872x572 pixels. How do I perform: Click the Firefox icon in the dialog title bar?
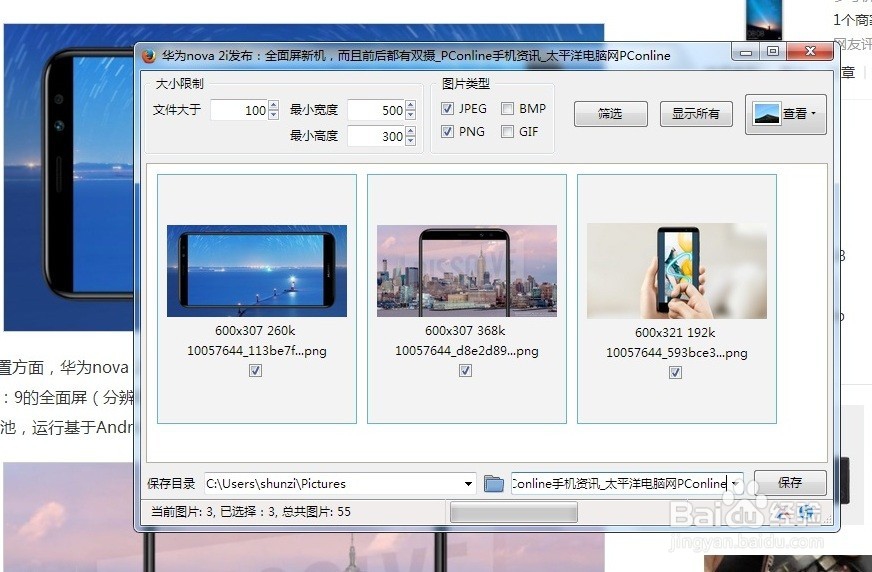tap(148, 56)
